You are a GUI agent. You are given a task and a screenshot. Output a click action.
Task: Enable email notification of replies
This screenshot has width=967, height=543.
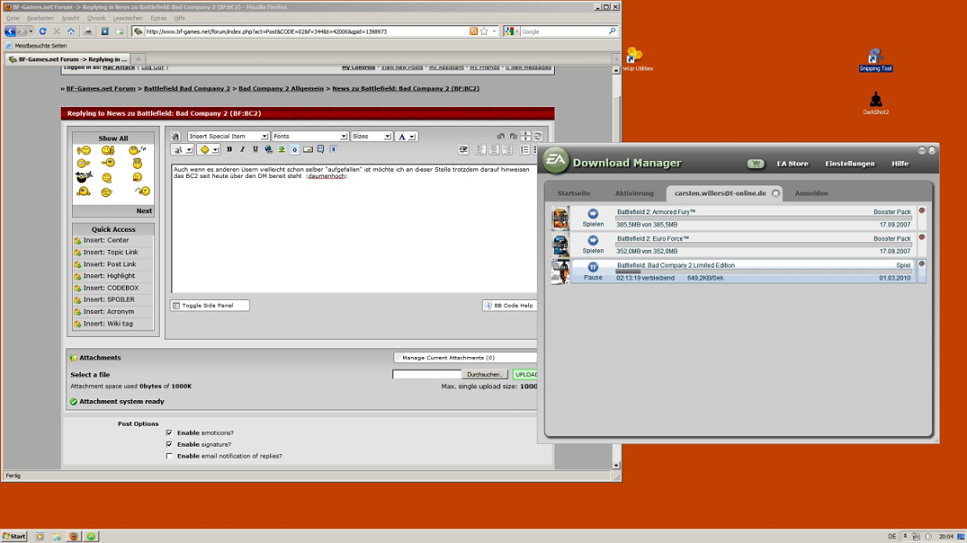pos(169,456)
